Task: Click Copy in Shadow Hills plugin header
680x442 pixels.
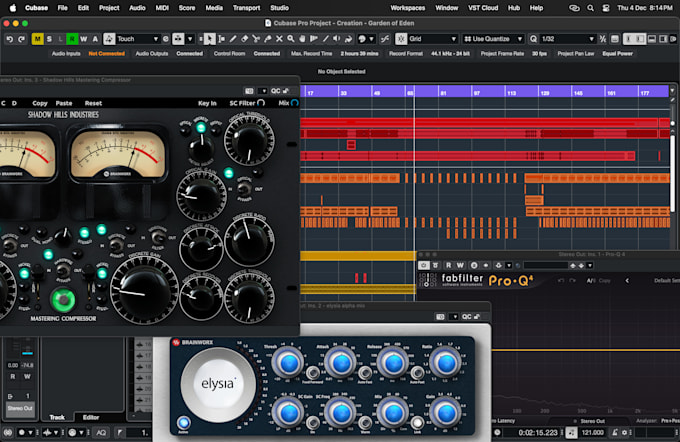Action: 40,103
